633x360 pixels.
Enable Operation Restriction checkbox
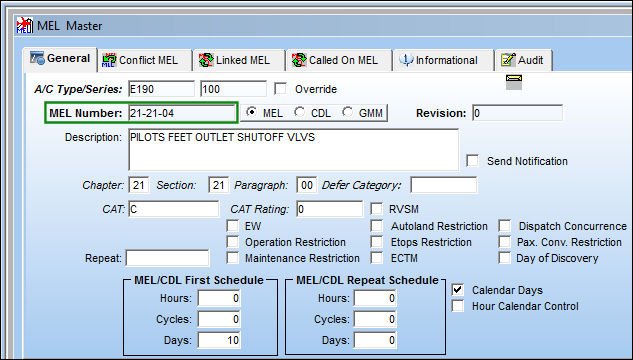[x=233, y=242]
